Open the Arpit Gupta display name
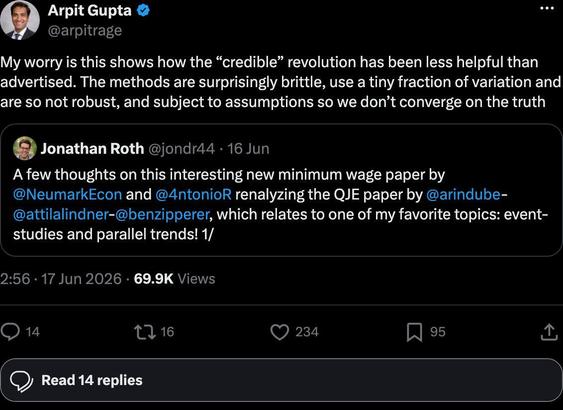 point(90,10)
